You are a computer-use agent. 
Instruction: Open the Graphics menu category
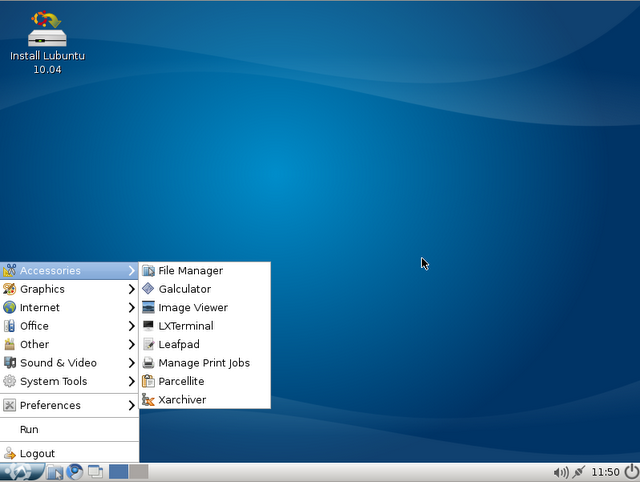click(x=69, y=289)
